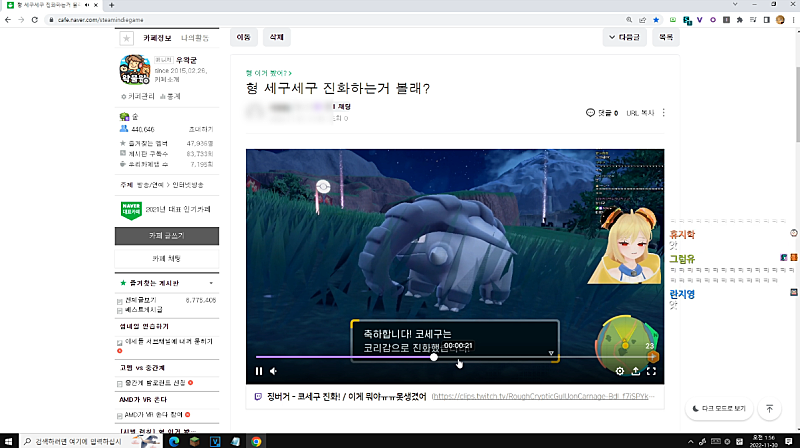Screen dimensions: 800x448
Task: Open the Chrome profile avatar
Action: coord(780,20)
